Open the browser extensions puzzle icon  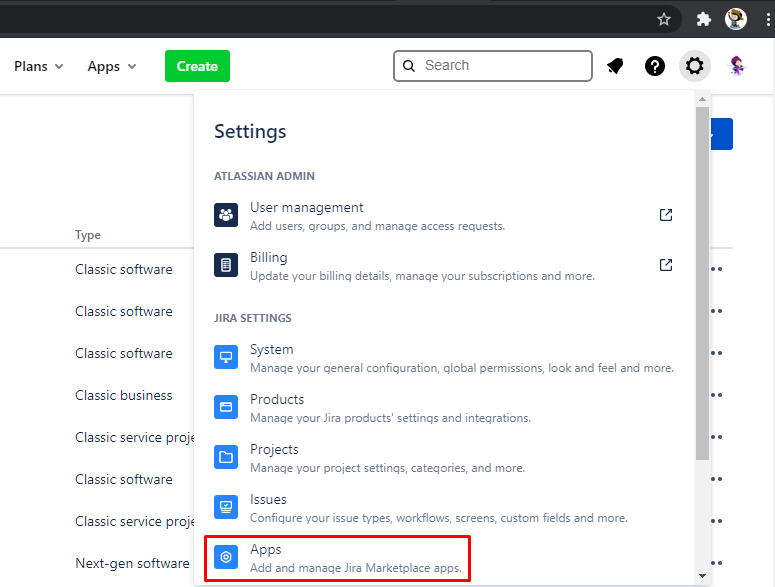pyautogui.click(x=703, y=19)
